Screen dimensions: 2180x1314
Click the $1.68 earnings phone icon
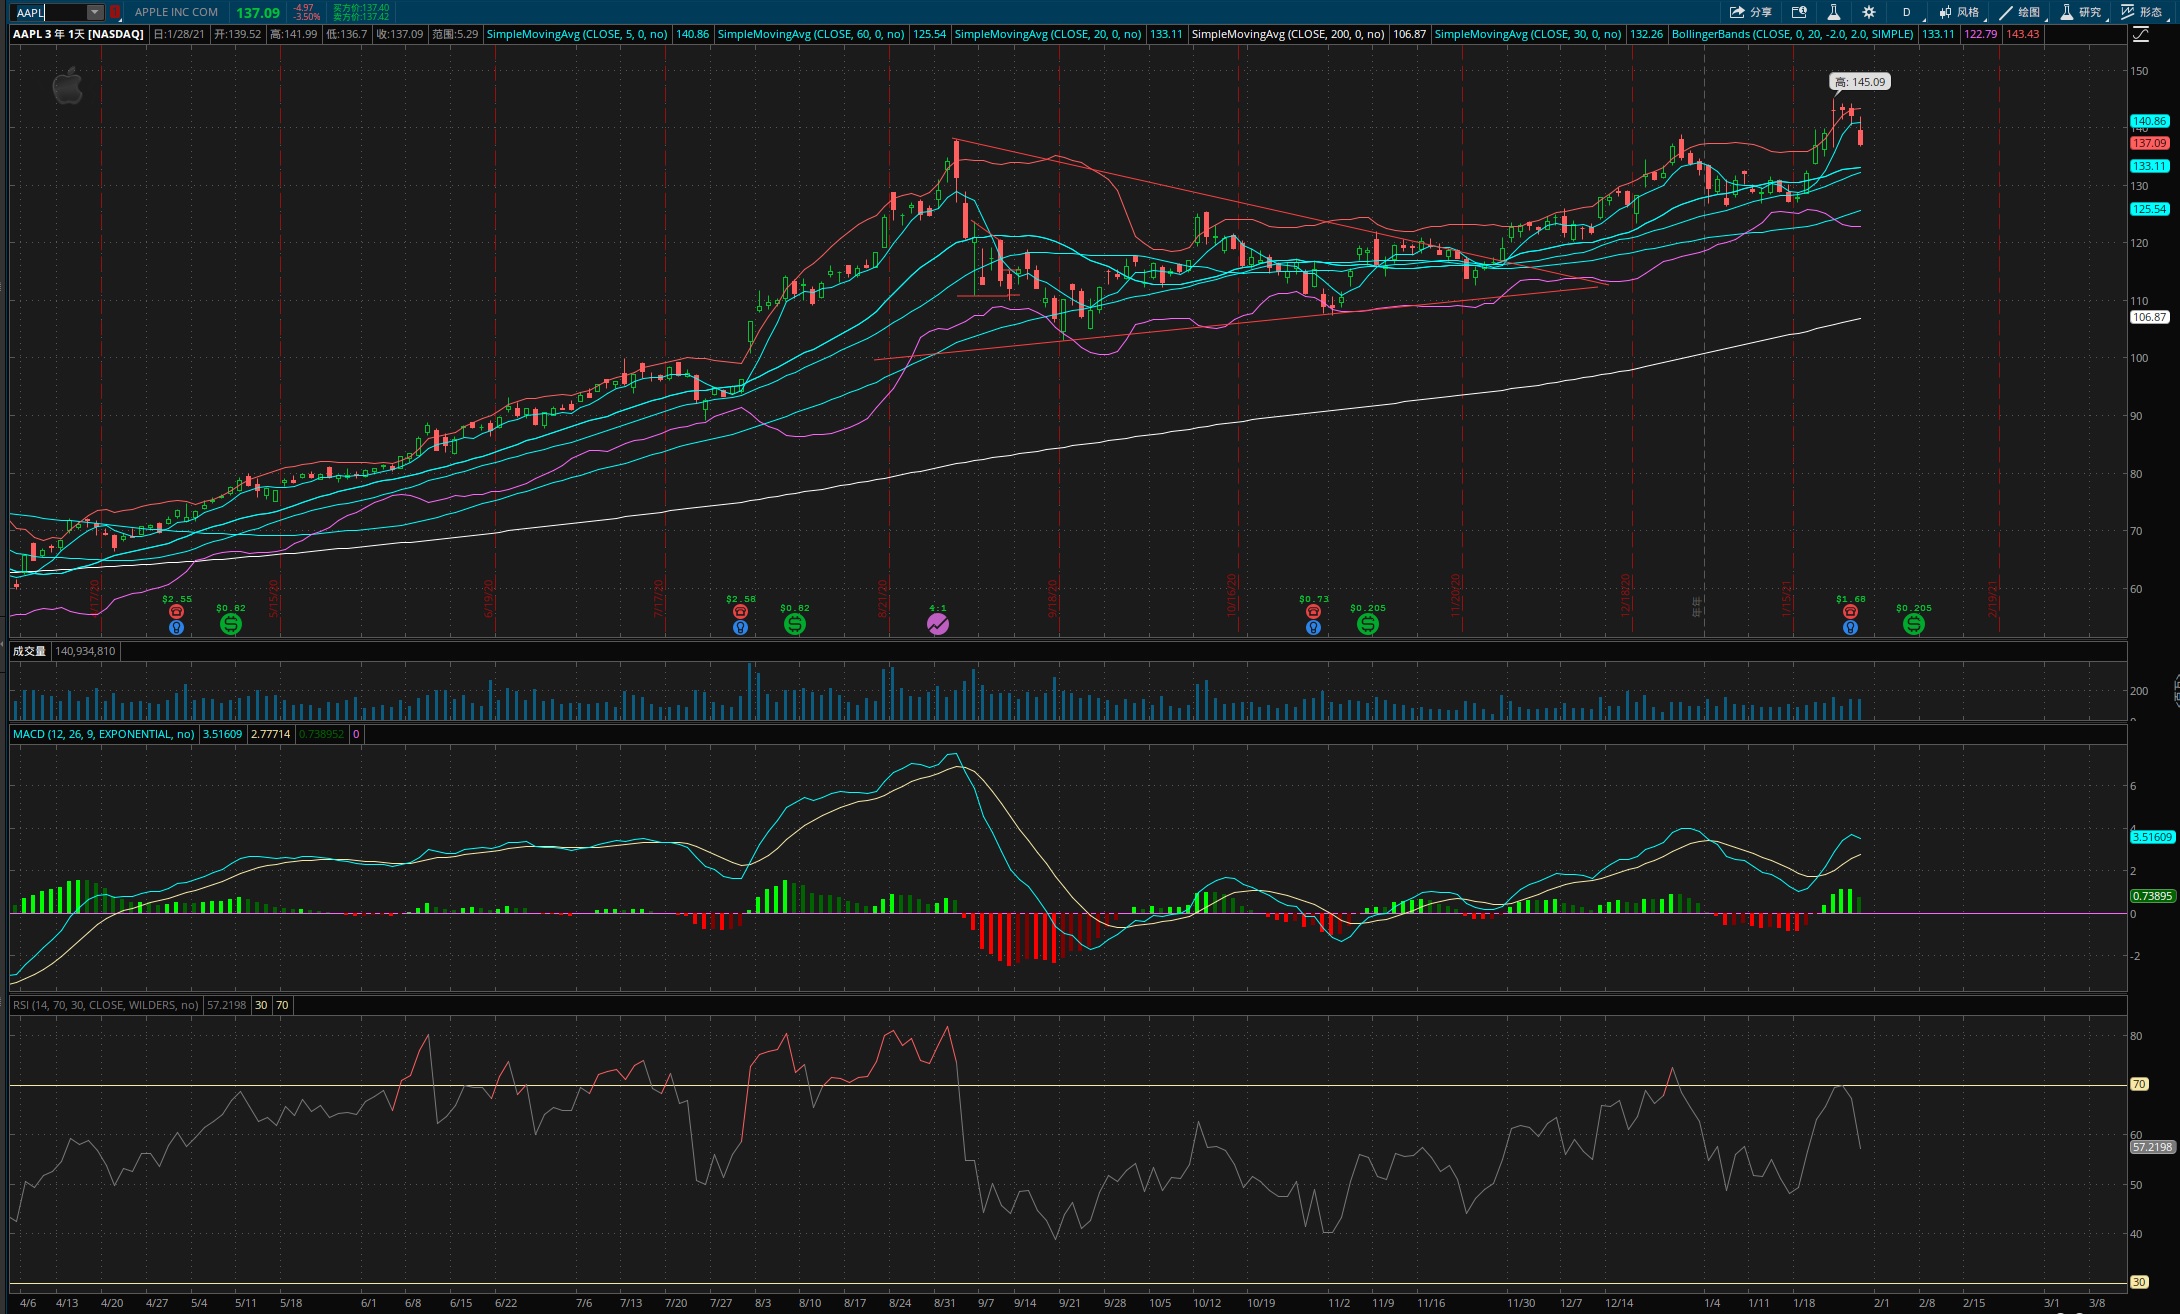pyautogui.click(x=1850, y=611)
